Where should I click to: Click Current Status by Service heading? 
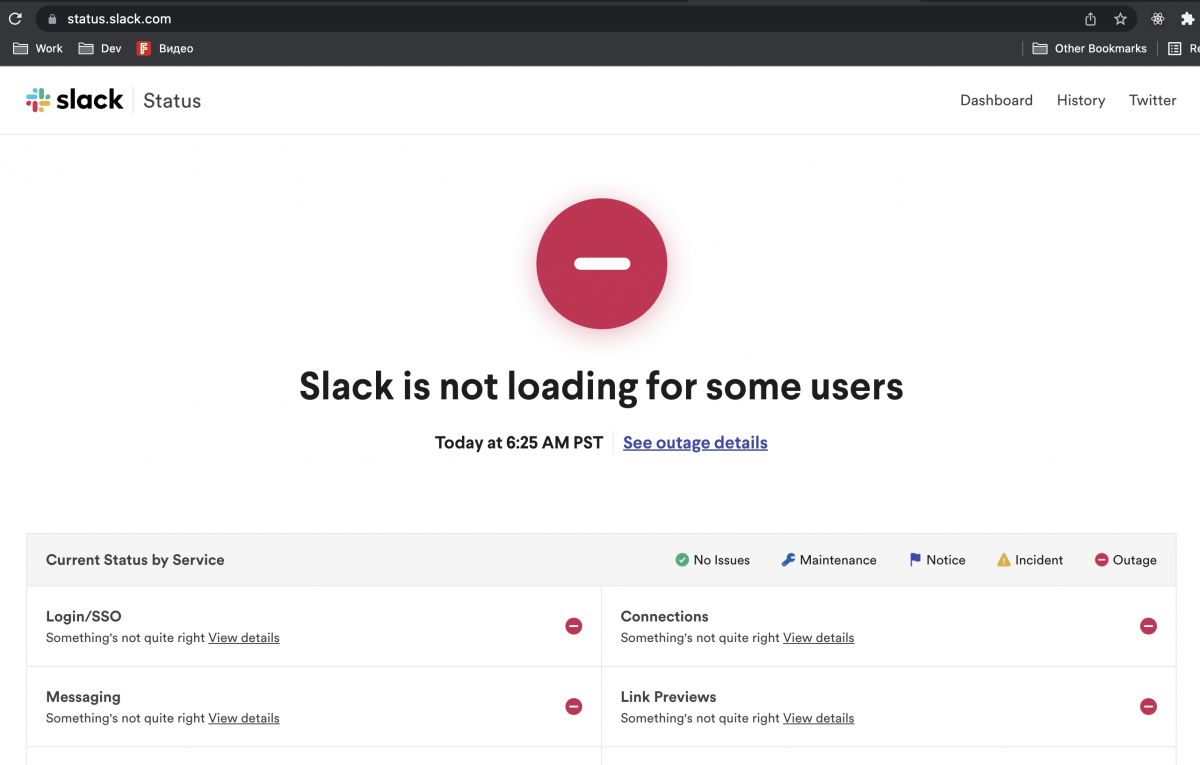(135, 560)
